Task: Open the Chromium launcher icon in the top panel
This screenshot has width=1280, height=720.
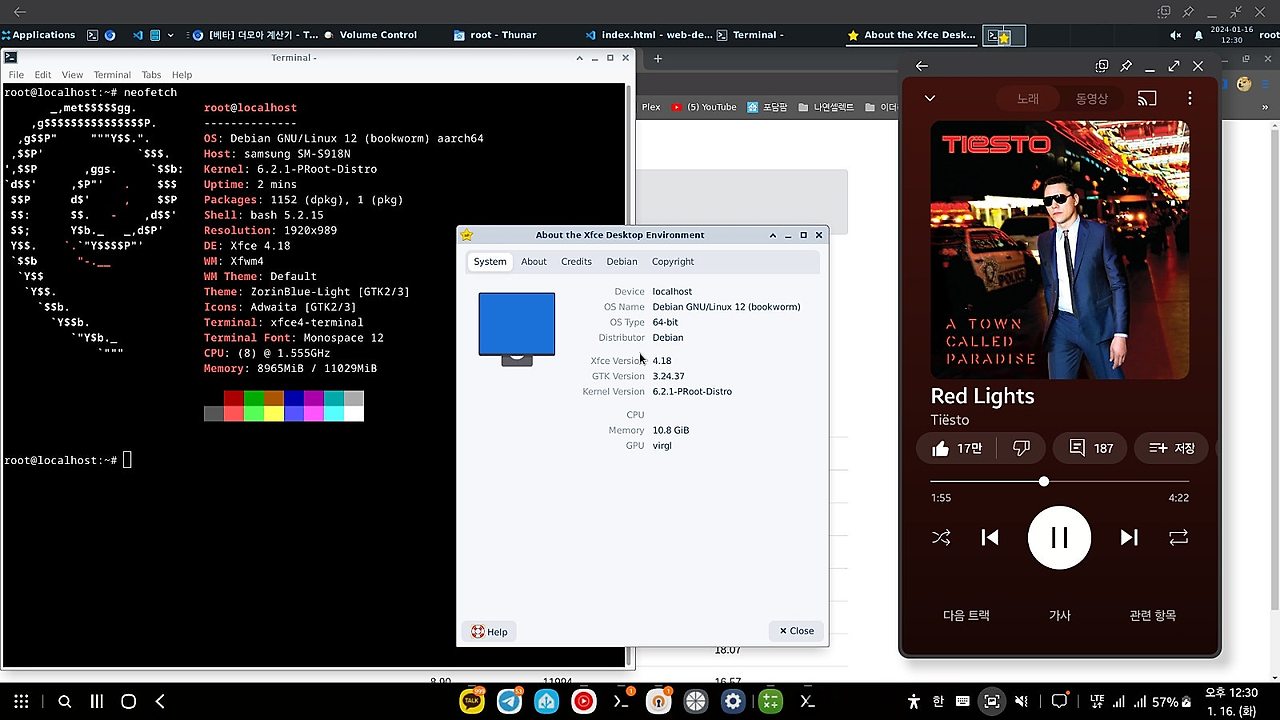Action: 110,35
